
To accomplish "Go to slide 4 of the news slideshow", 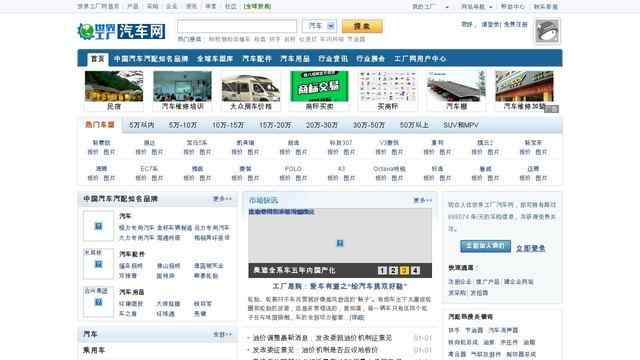I will 415,270.
